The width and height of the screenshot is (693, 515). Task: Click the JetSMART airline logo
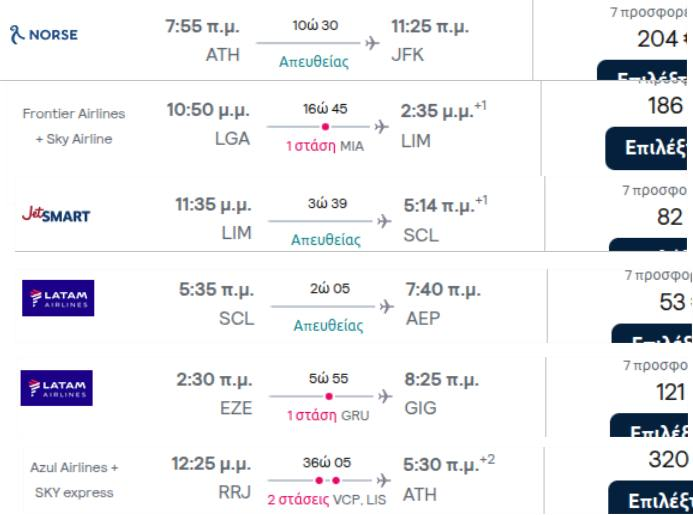point(56,214)
